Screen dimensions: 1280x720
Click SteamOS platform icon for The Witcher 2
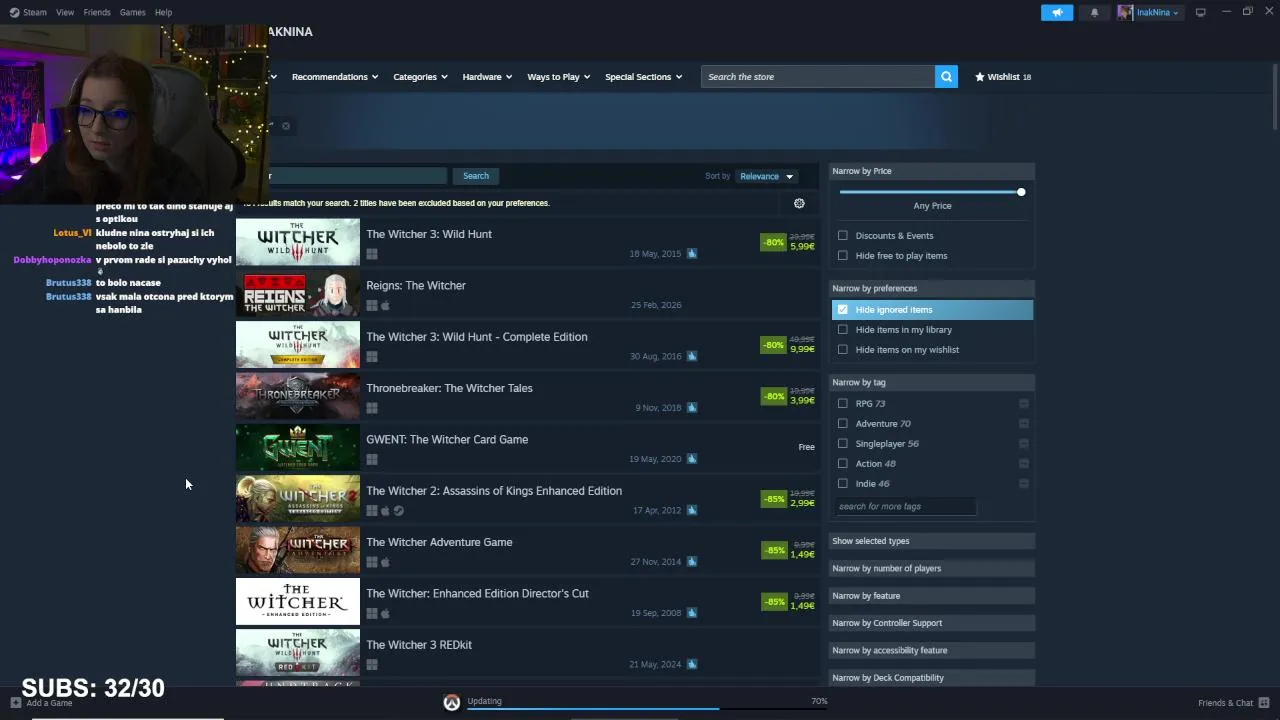click(398, 511)
